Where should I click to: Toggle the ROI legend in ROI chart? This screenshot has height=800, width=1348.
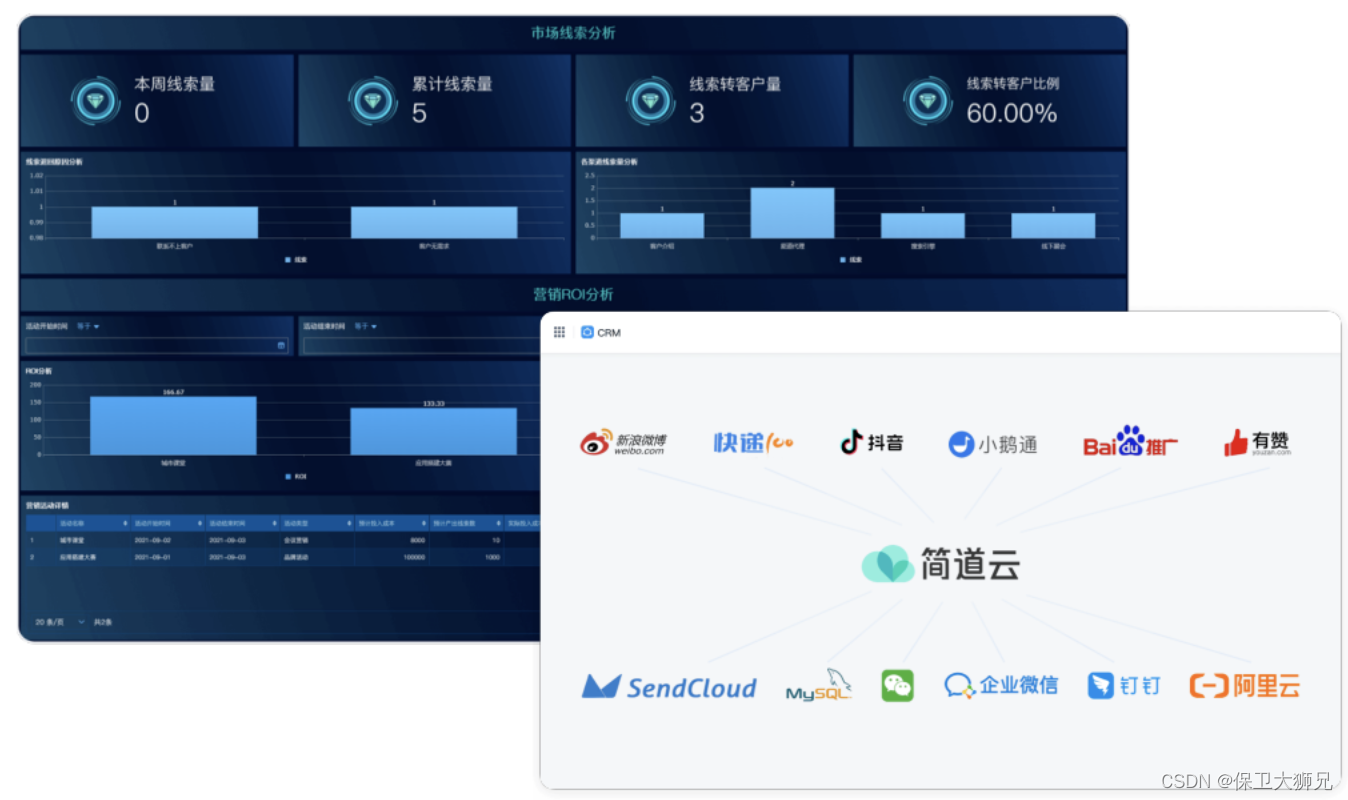295,476
